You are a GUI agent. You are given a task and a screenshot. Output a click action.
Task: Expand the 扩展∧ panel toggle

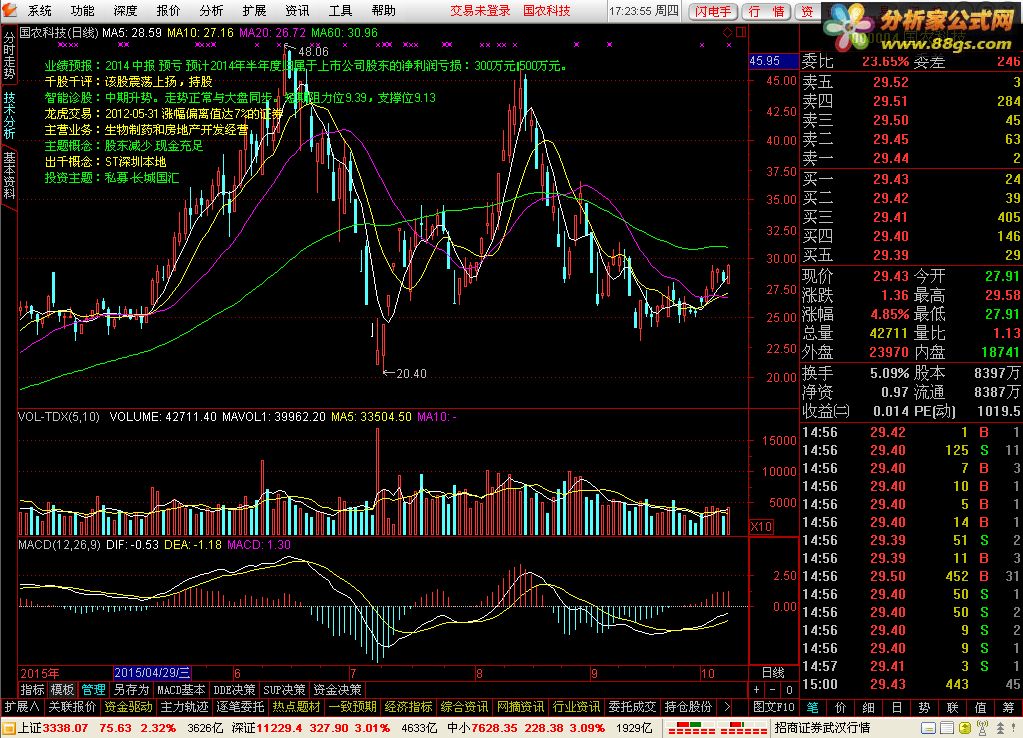coord(22,707)
